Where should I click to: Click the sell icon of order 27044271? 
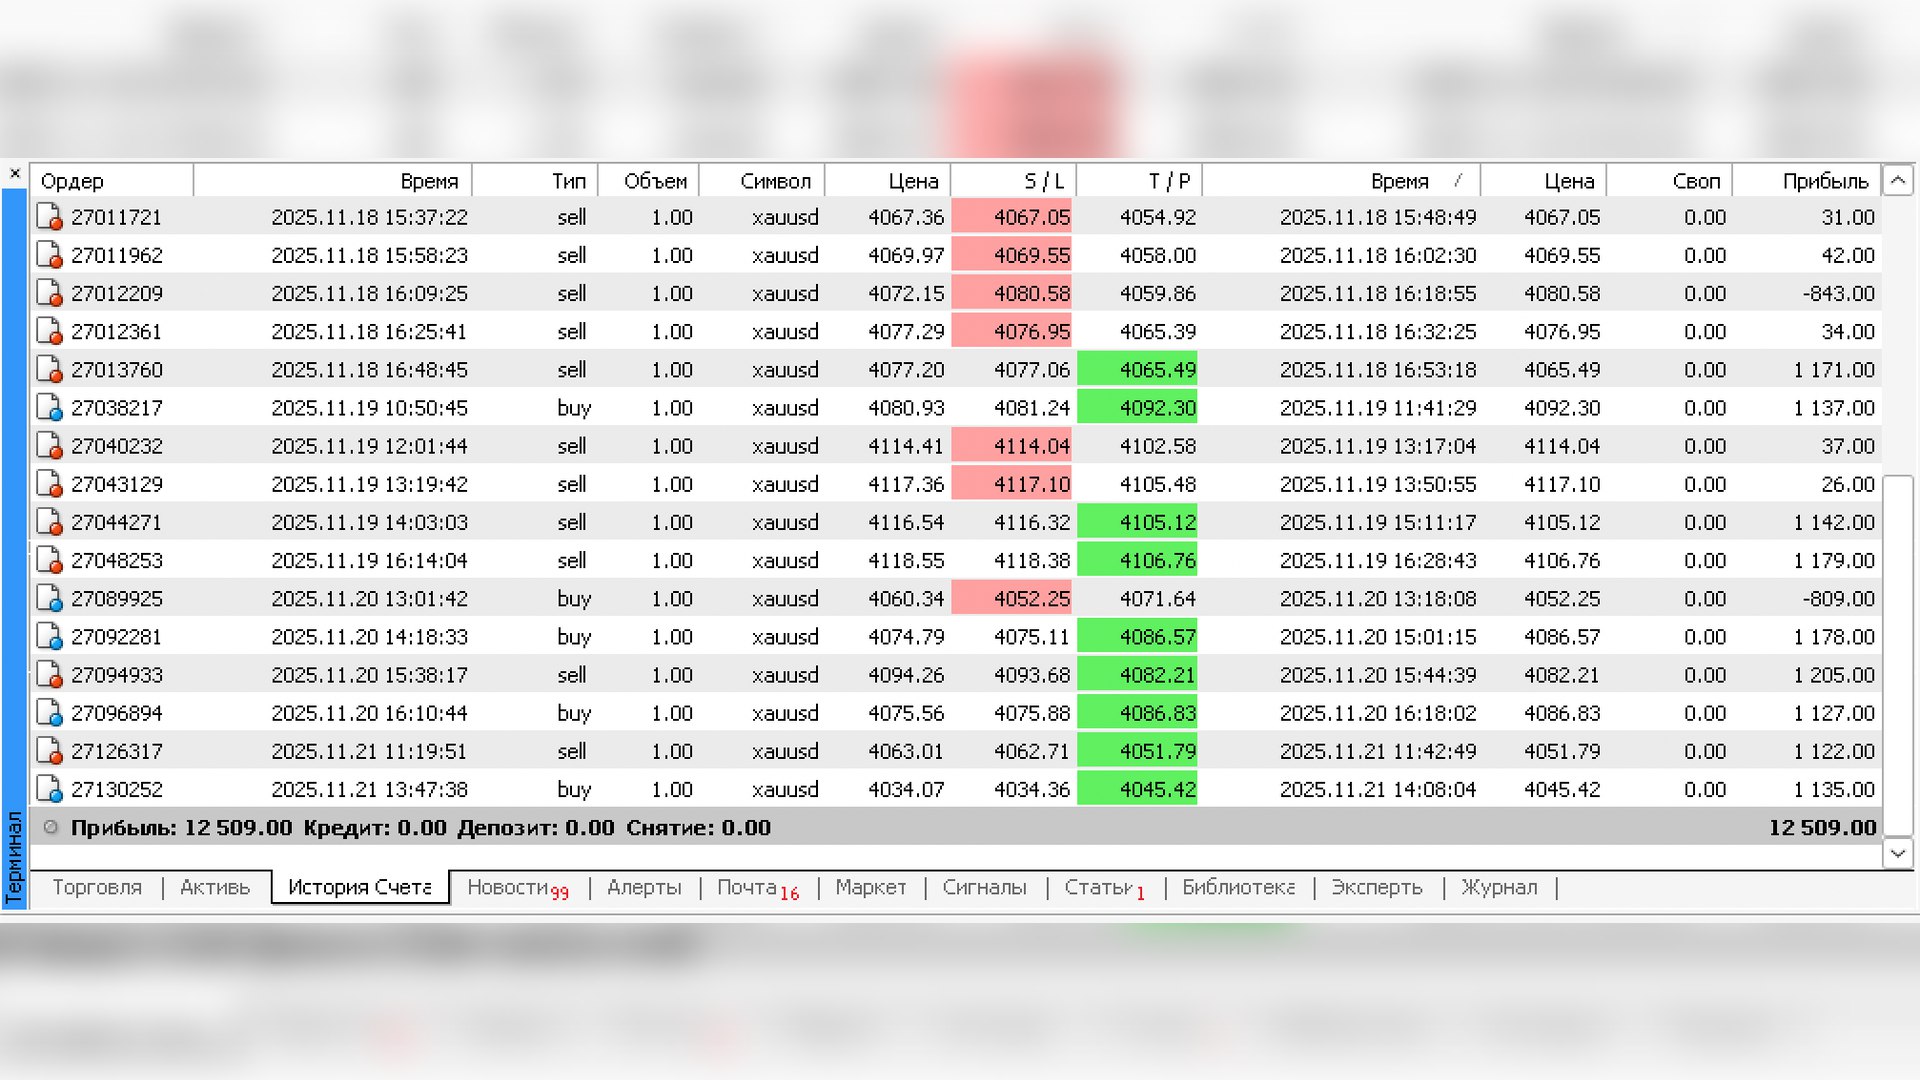click(x=50, y=522)
